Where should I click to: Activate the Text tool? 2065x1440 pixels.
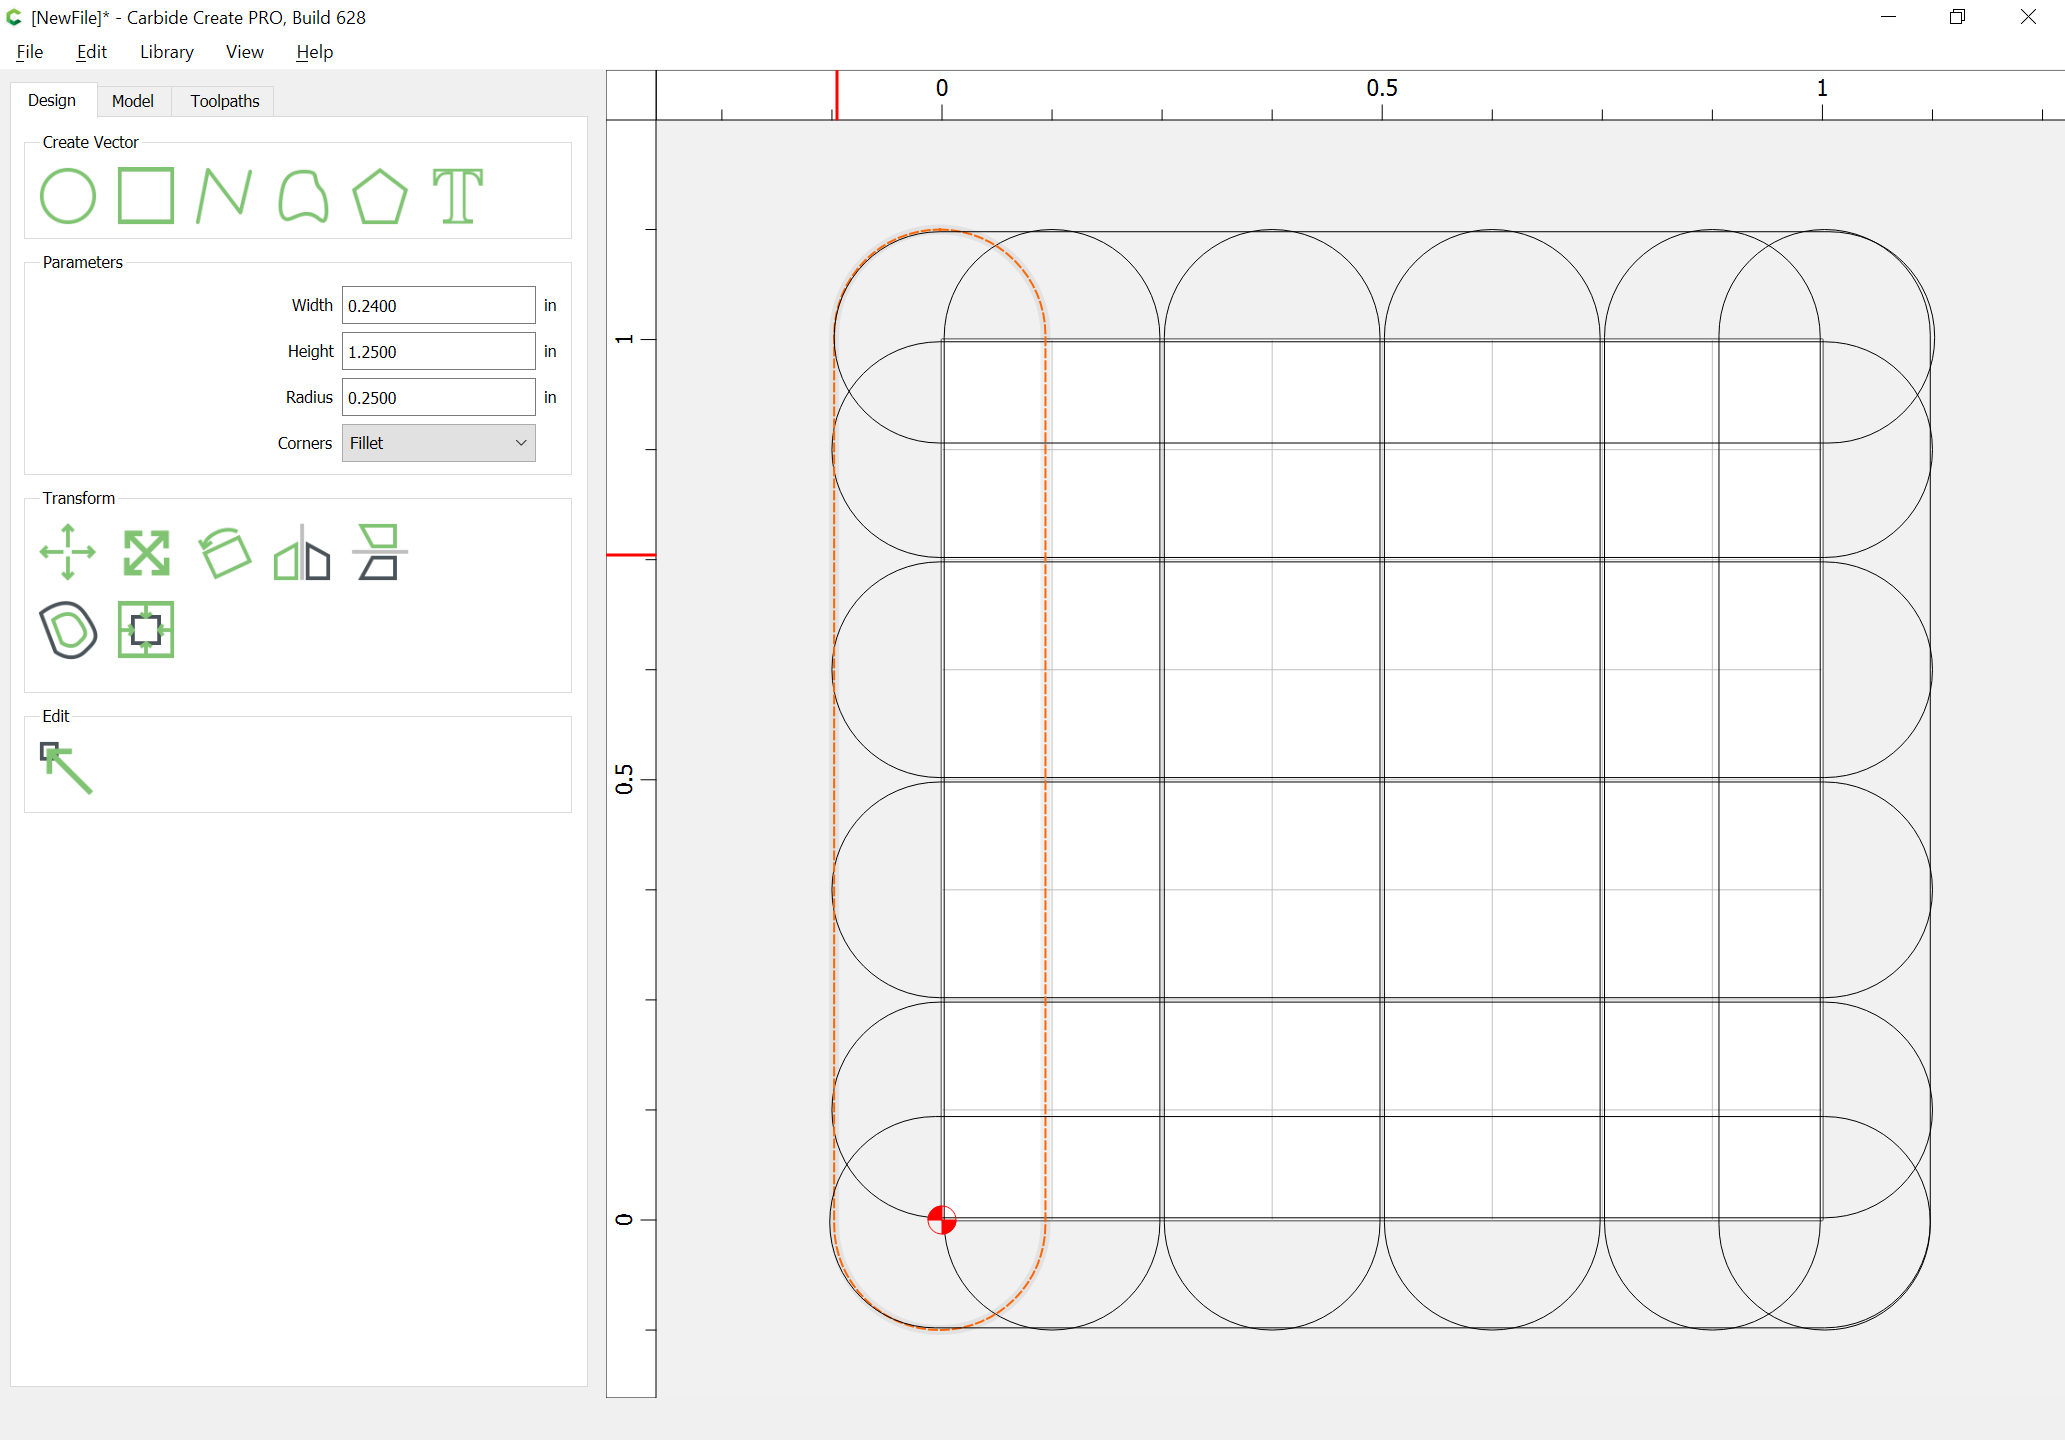coord(458,196)
